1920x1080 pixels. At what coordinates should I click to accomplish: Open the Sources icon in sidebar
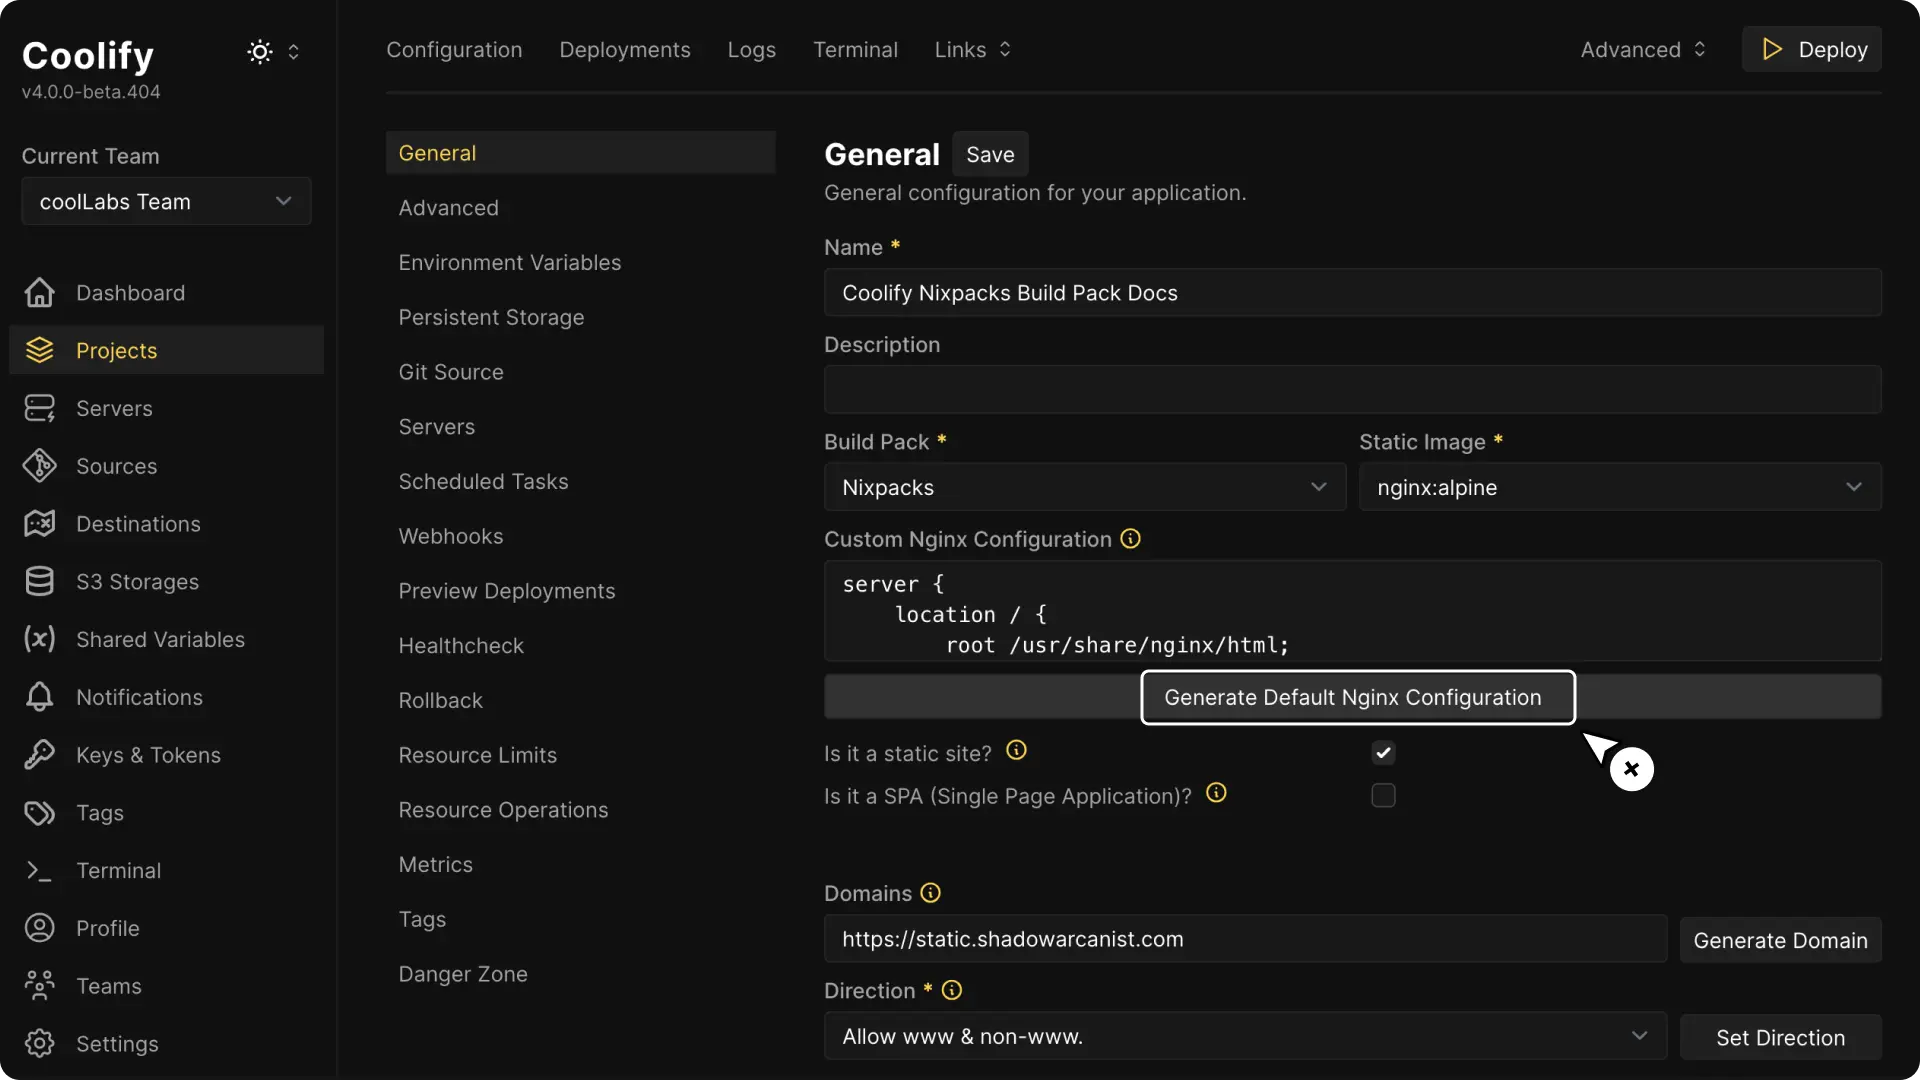tap(39, 466)
